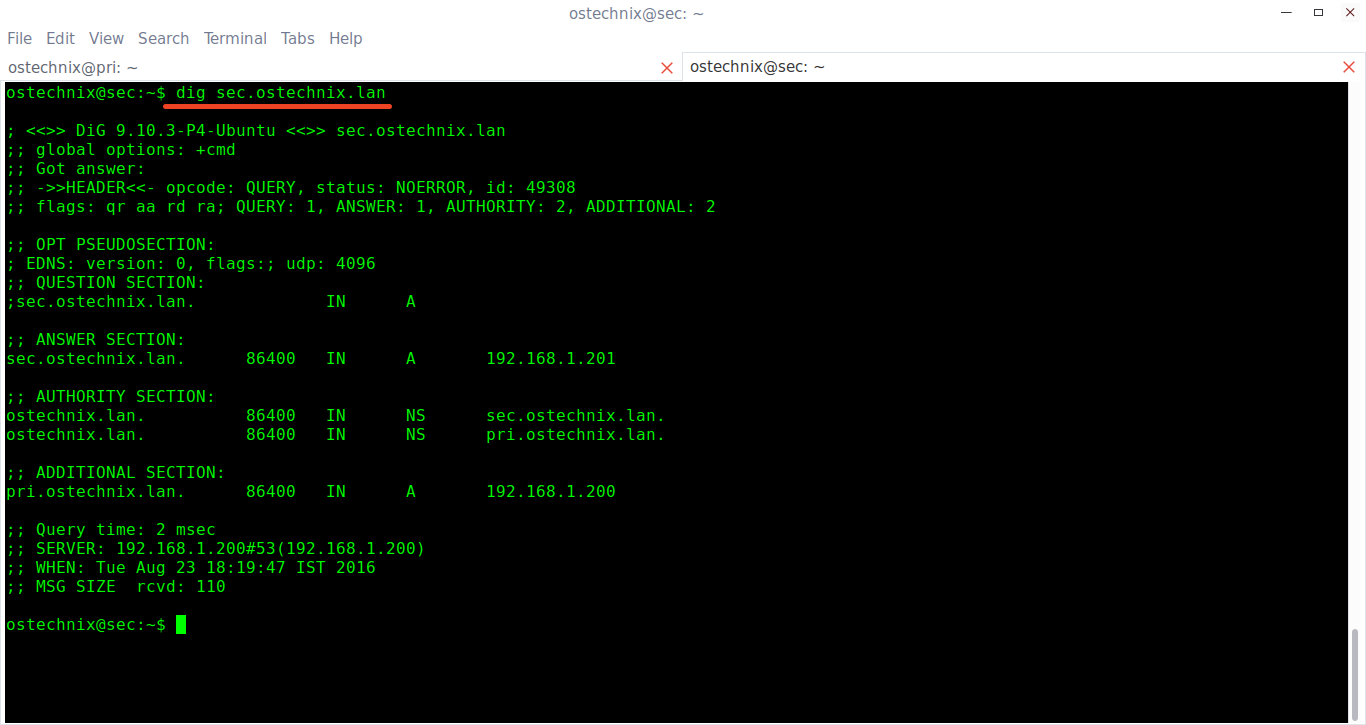
Task: Close the ostechnix@pri tab
Action: 667,68
